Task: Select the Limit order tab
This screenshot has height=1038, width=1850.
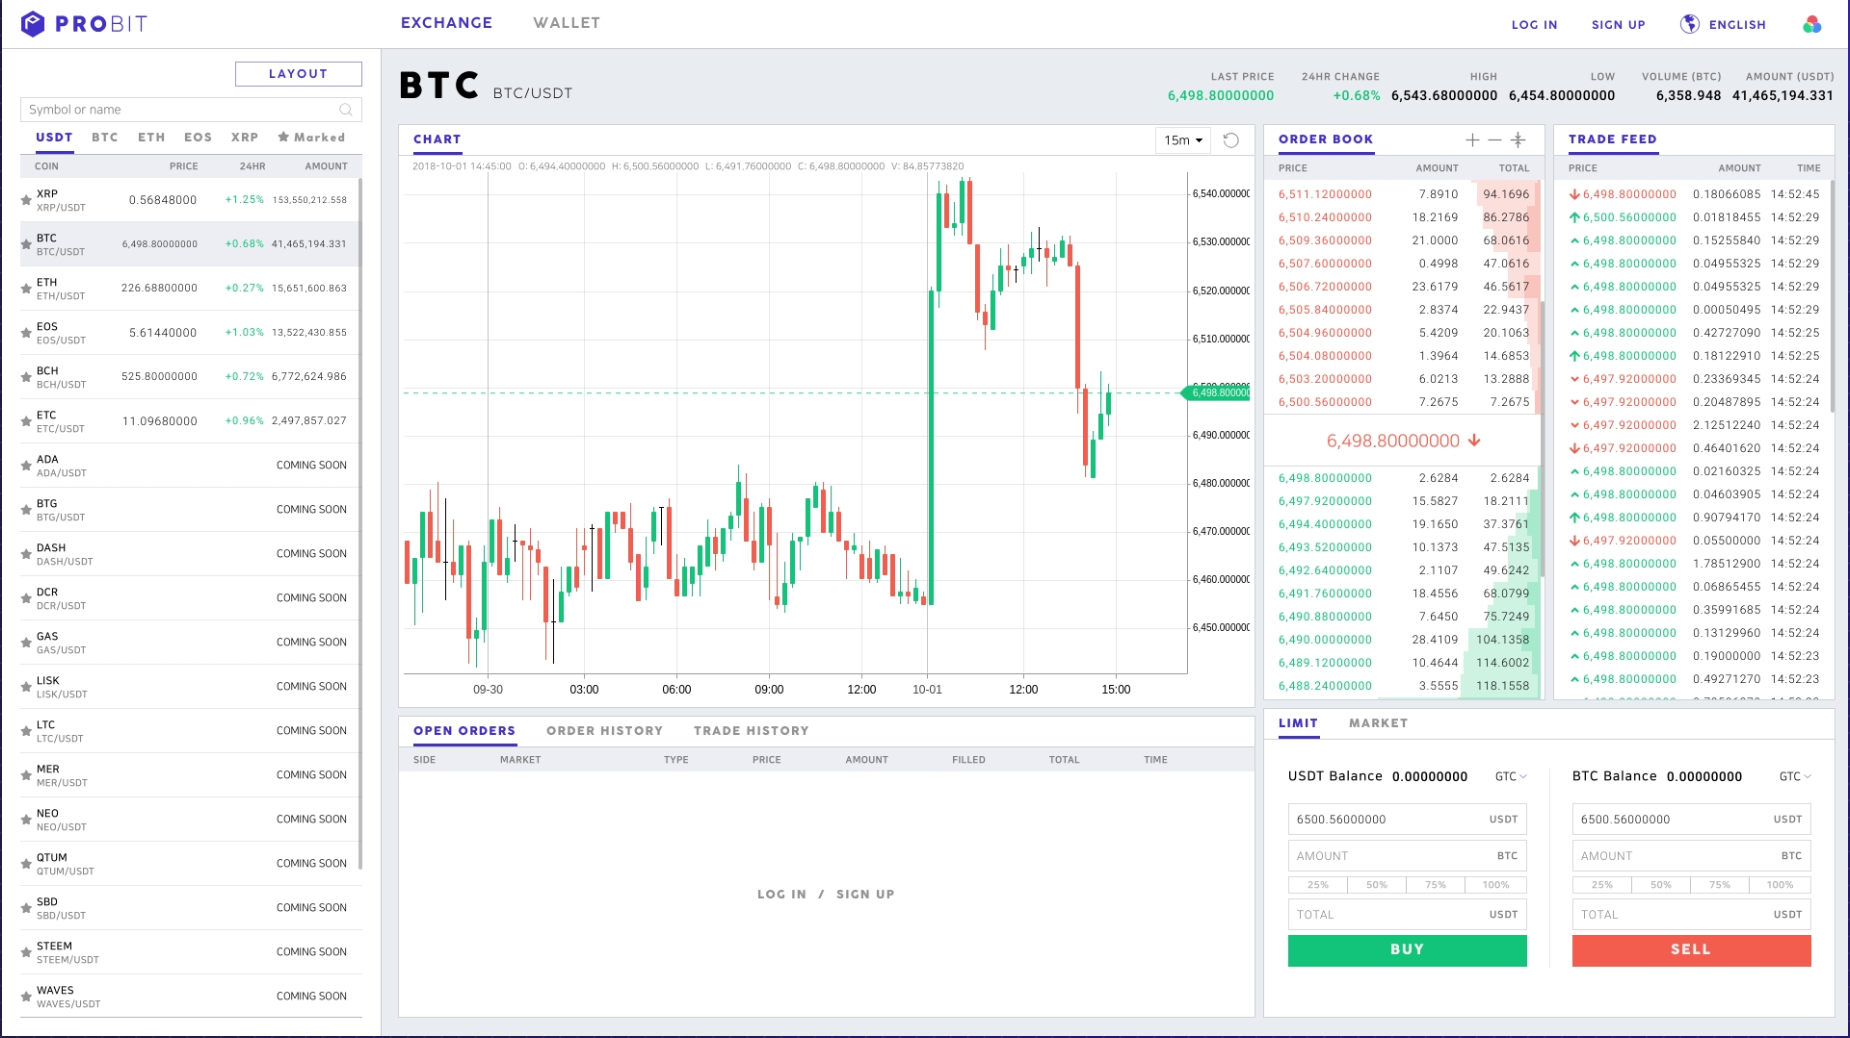Action: pyautogui.click(x=1298, y=723)
